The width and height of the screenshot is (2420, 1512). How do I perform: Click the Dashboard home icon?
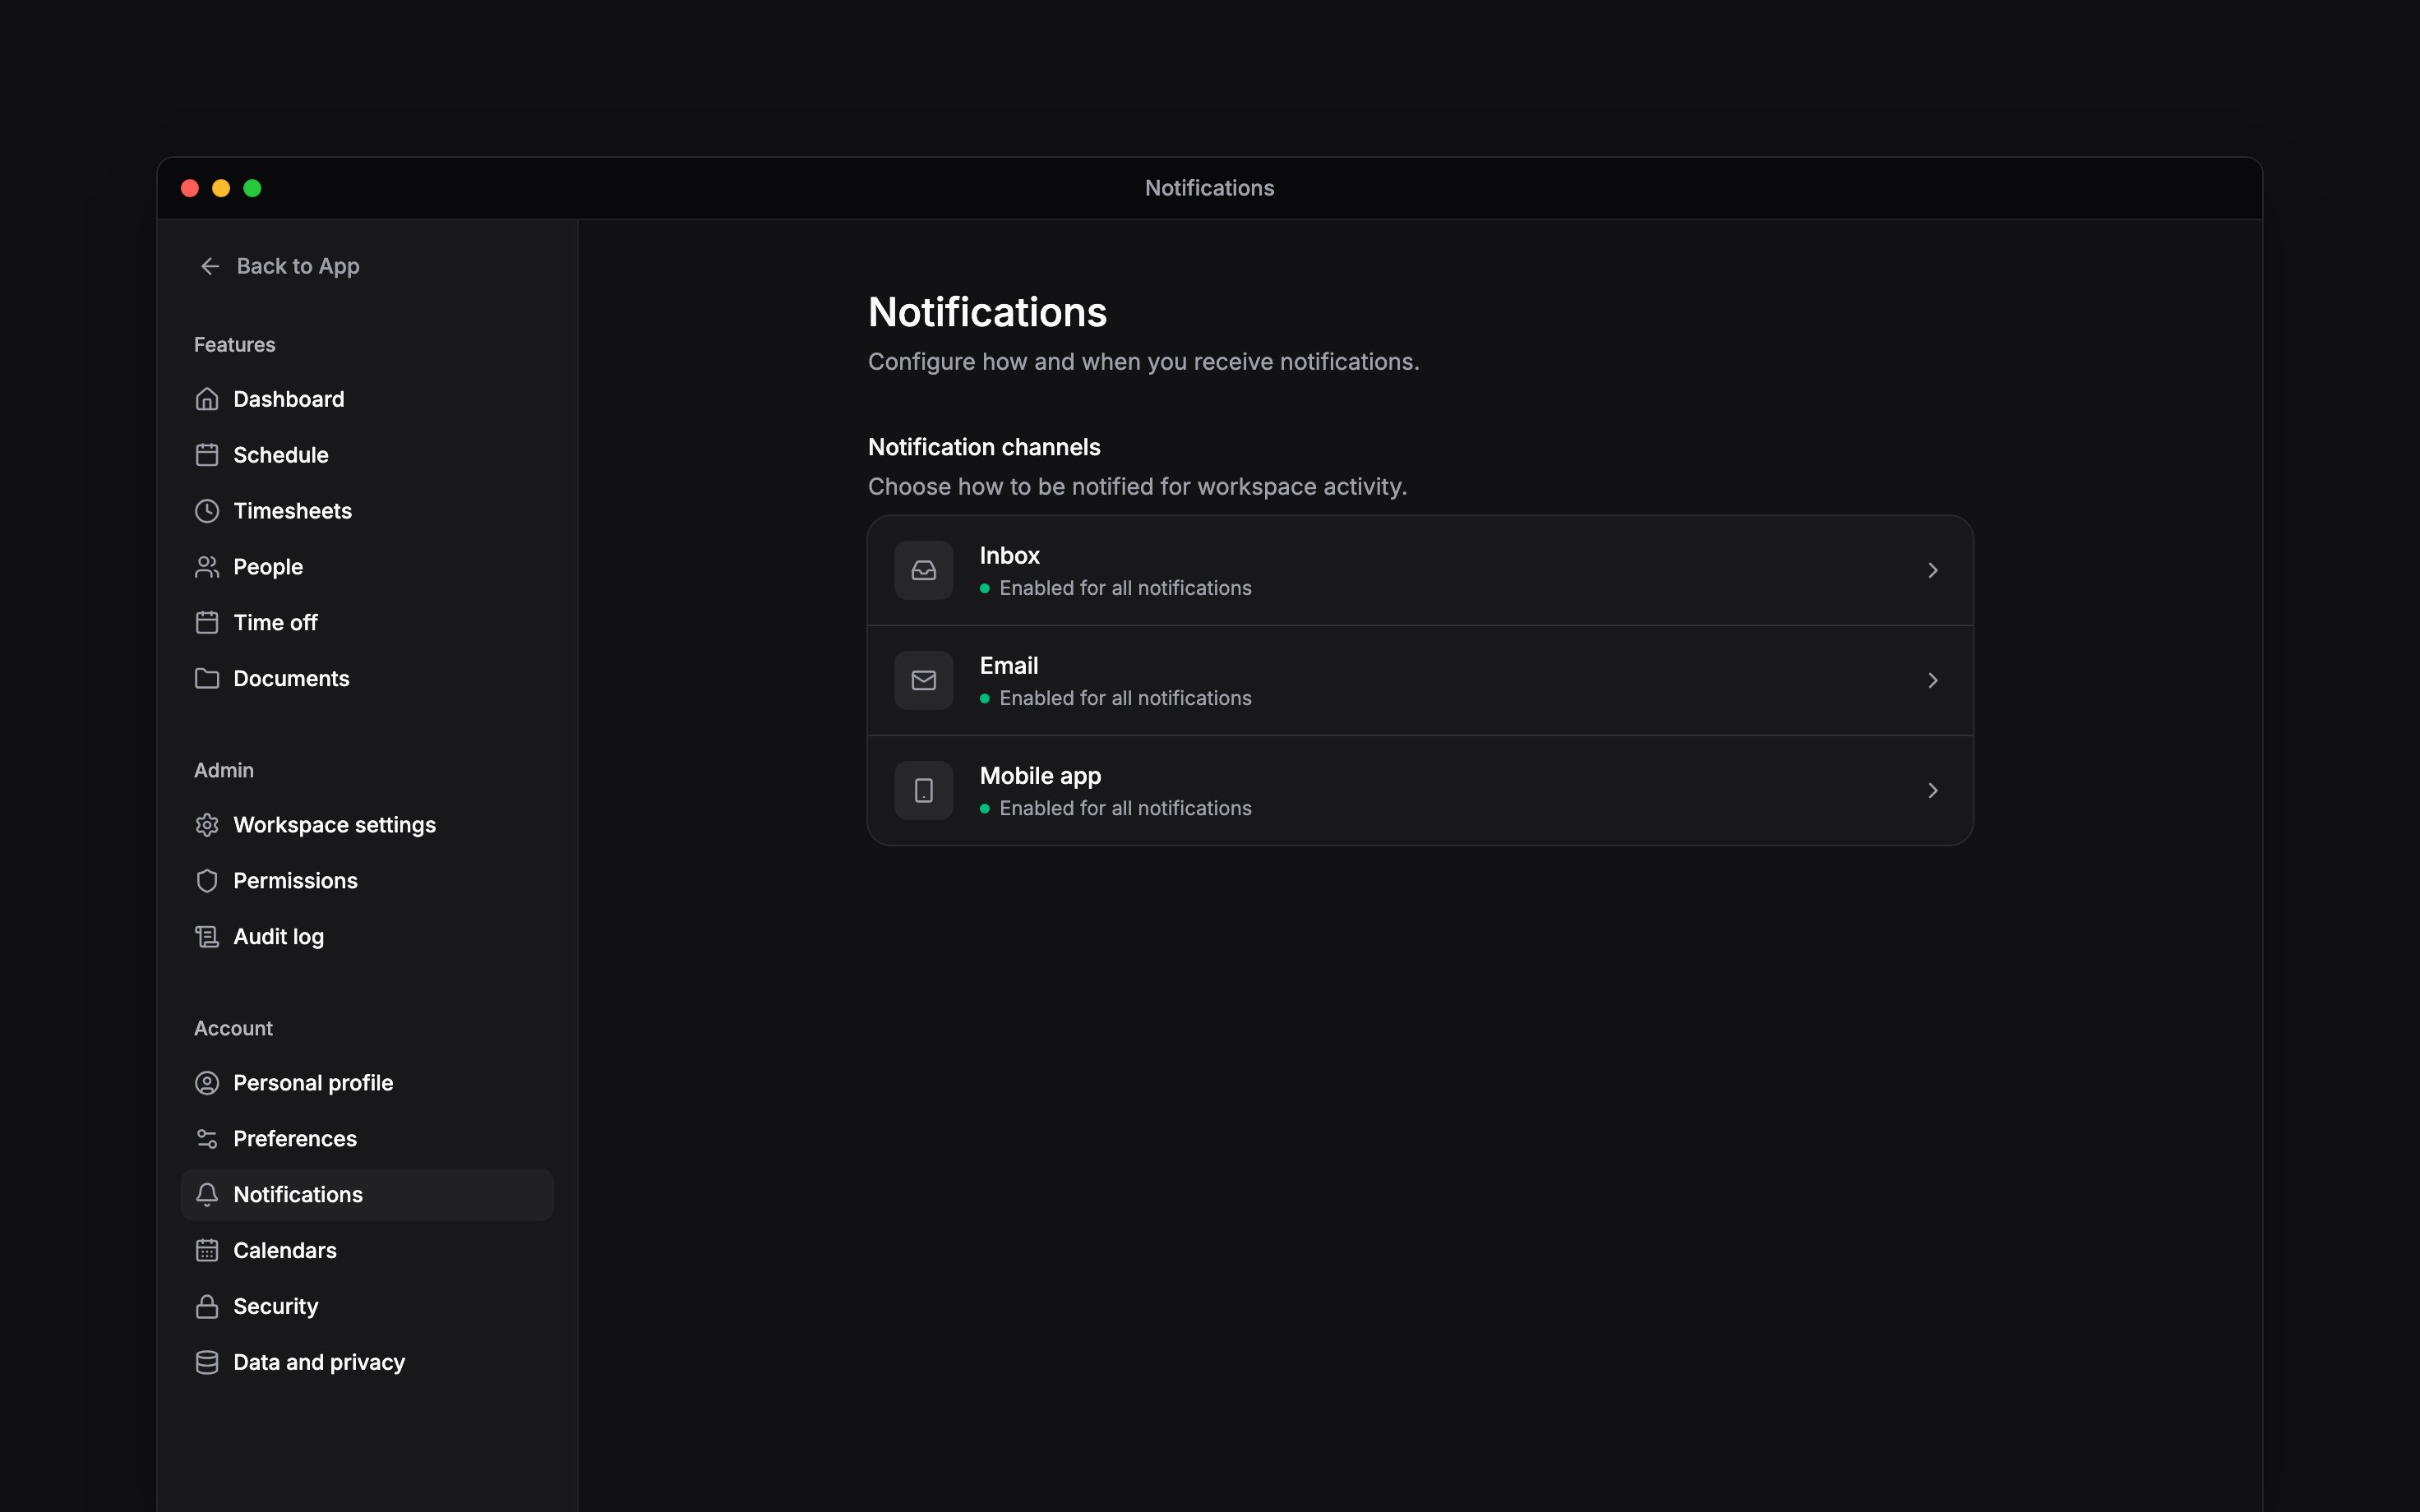207,399
